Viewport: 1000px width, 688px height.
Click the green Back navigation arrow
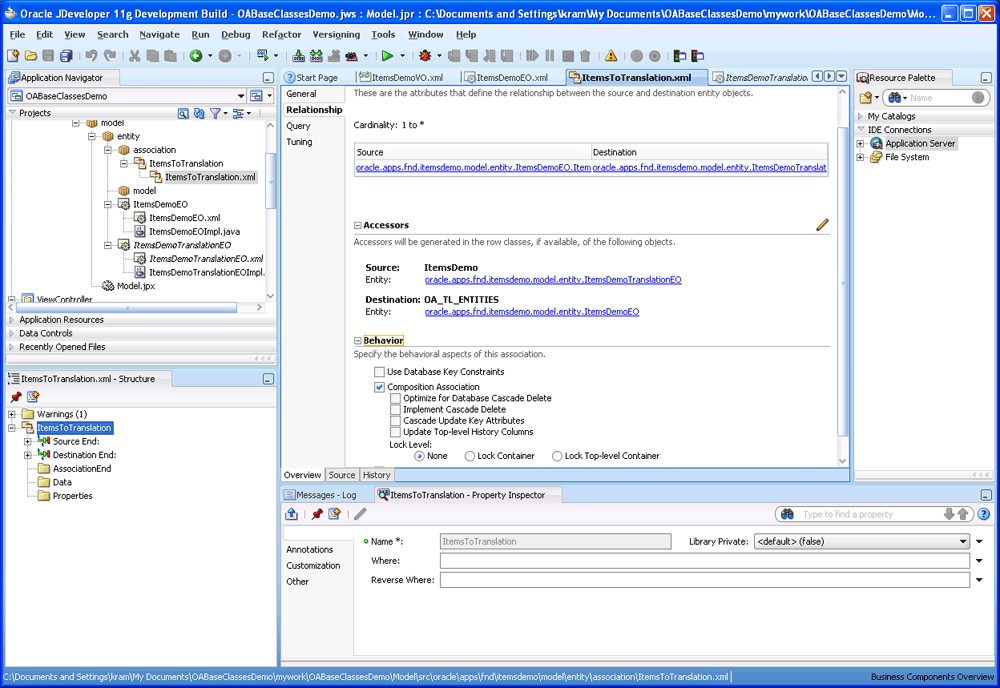[x=196, y=56]
